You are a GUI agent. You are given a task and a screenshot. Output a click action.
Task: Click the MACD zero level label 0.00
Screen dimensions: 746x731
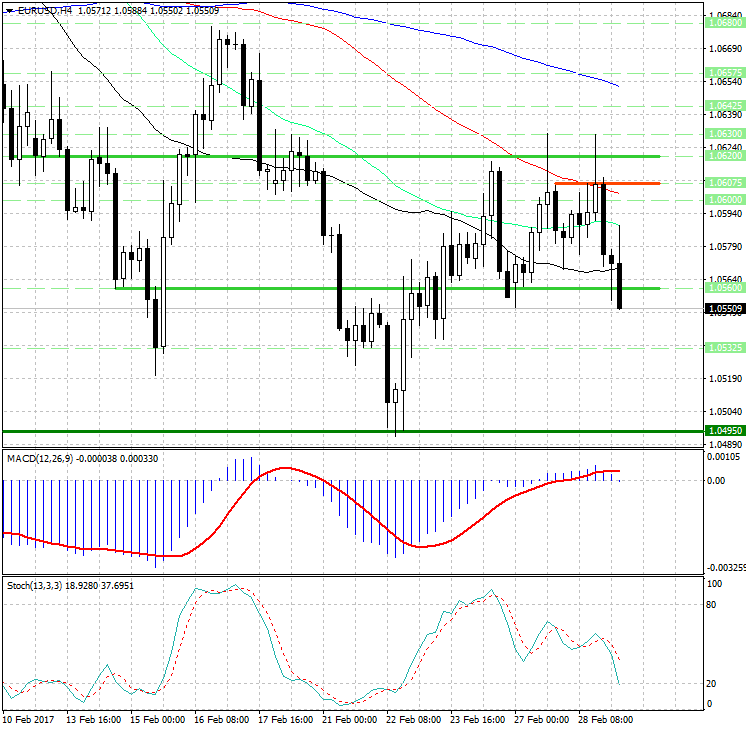click(x=716, y=481)
